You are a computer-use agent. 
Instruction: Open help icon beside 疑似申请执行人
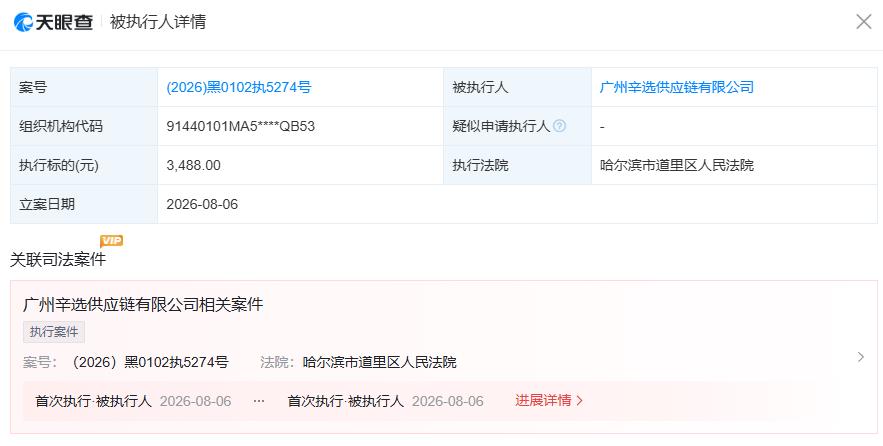559,126
